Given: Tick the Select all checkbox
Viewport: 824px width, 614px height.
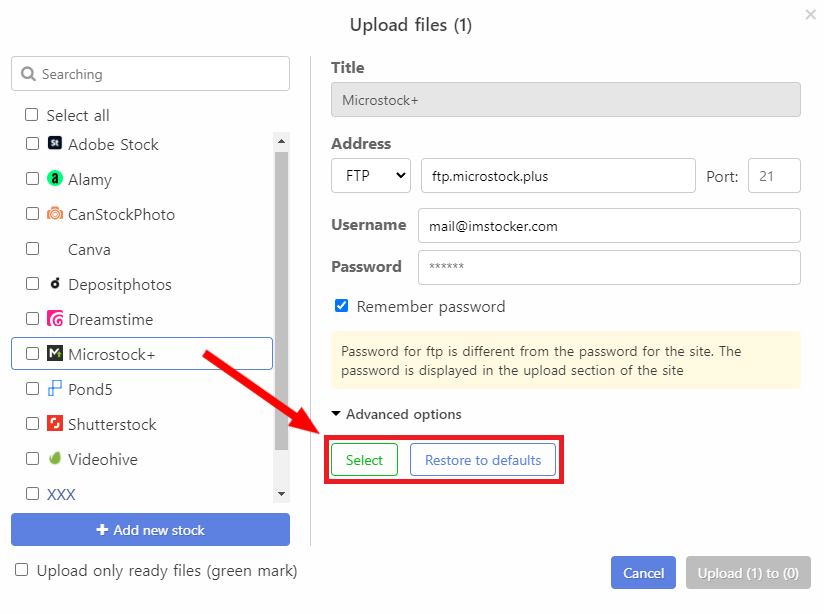Looking at the screenshot, I should click(32, 115).
